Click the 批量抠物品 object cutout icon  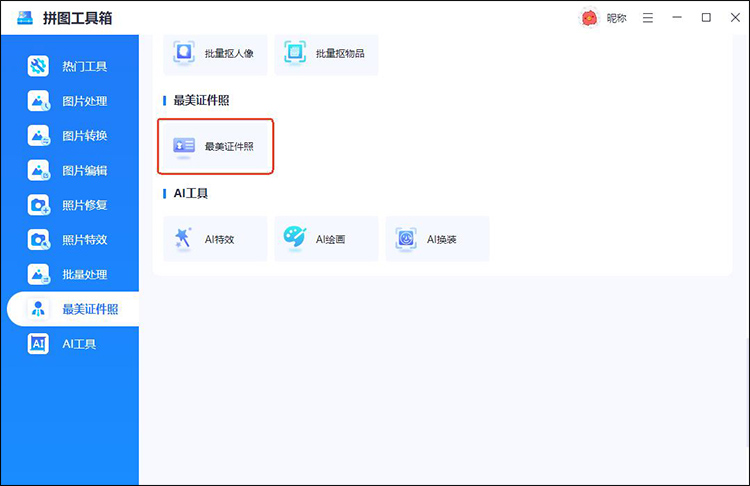click(x=295, y=53)
